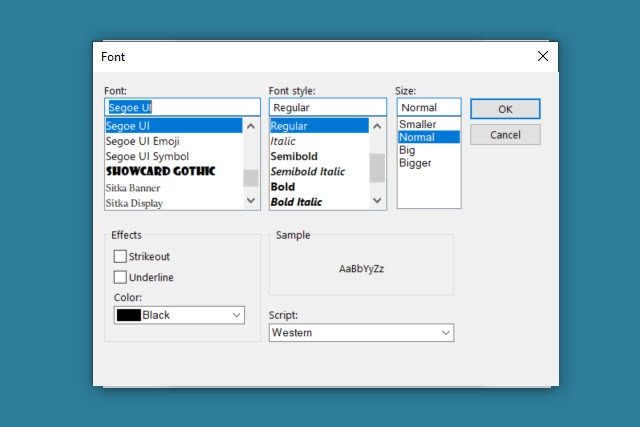The width and height of the screenshot is (640, 427).
Task: Choose Sitka Display font
Action: tap(173, 203)
